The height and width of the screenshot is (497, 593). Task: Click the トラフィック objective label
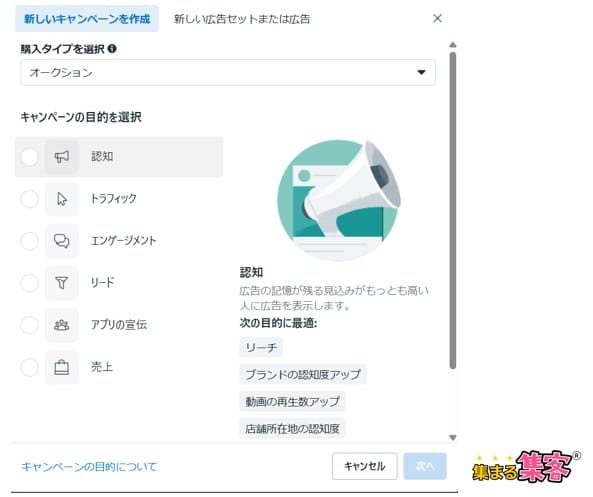point(114,199)
